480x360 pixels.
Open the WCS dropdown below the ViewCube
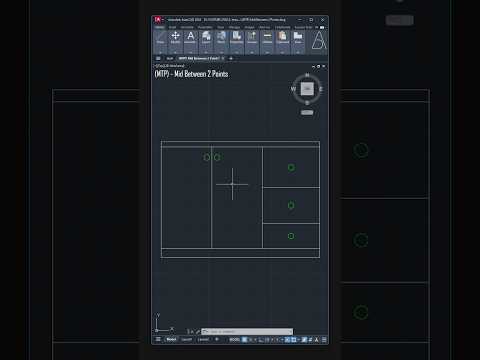(x=307, y=112)
